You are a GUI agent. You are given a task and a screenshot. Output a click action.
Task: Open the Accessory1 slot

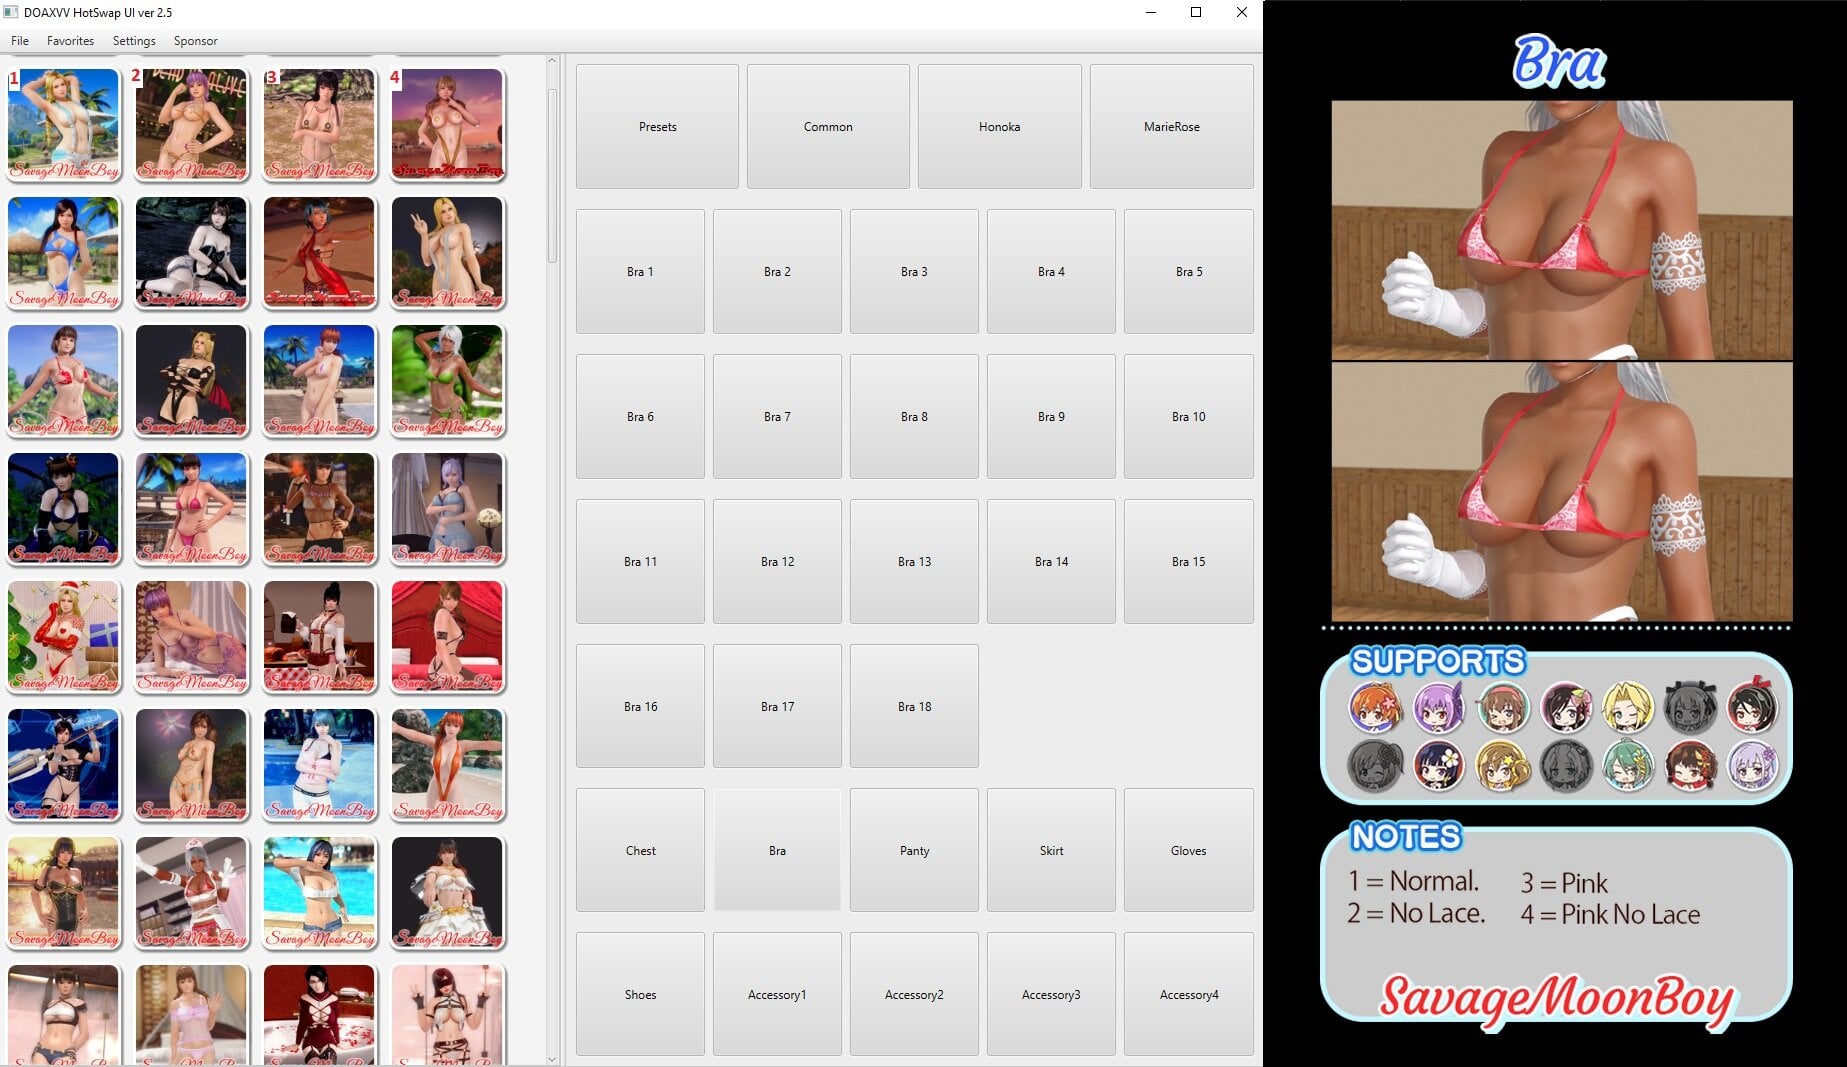777,994
